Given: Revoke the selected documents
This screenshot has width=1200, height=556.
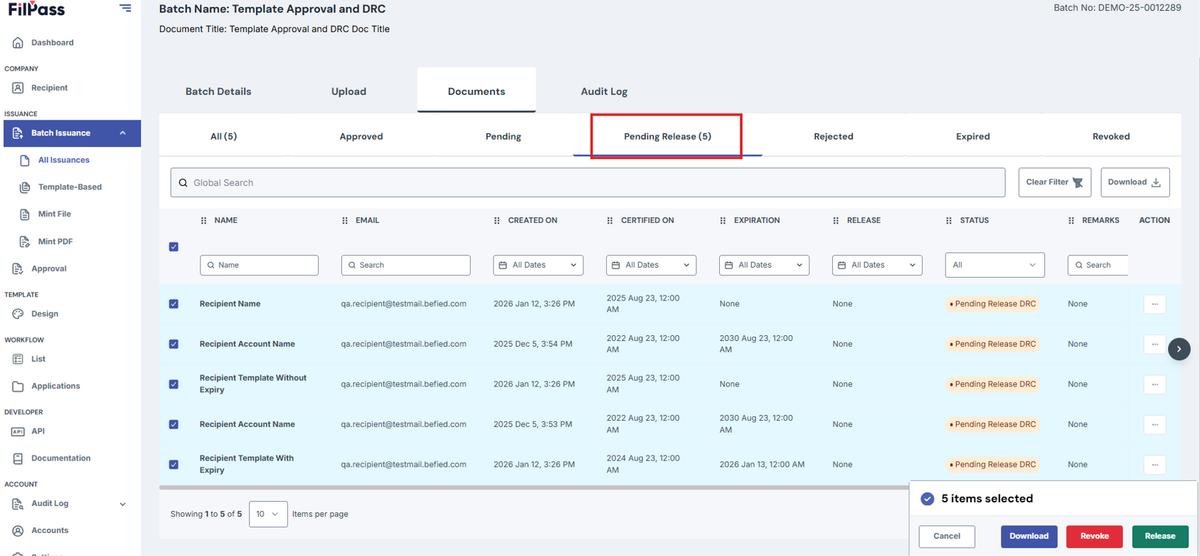Looking at the screenshot, I should (x=1095, y=536).
